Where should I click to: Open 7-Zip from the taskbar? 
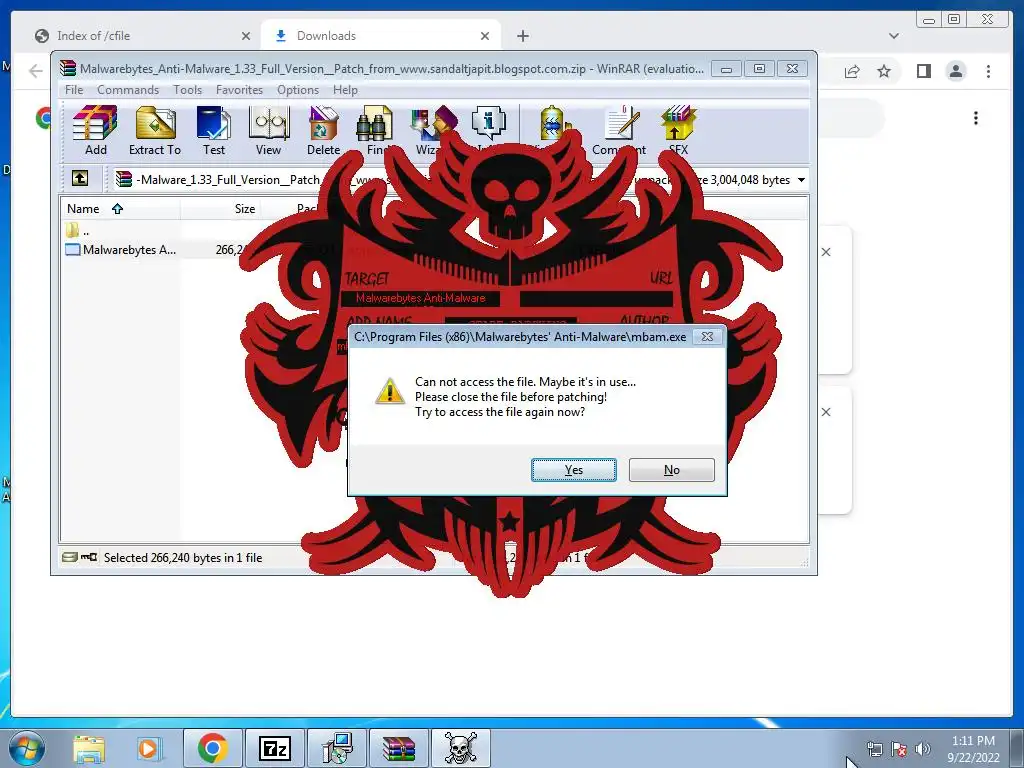pos(274,748)
